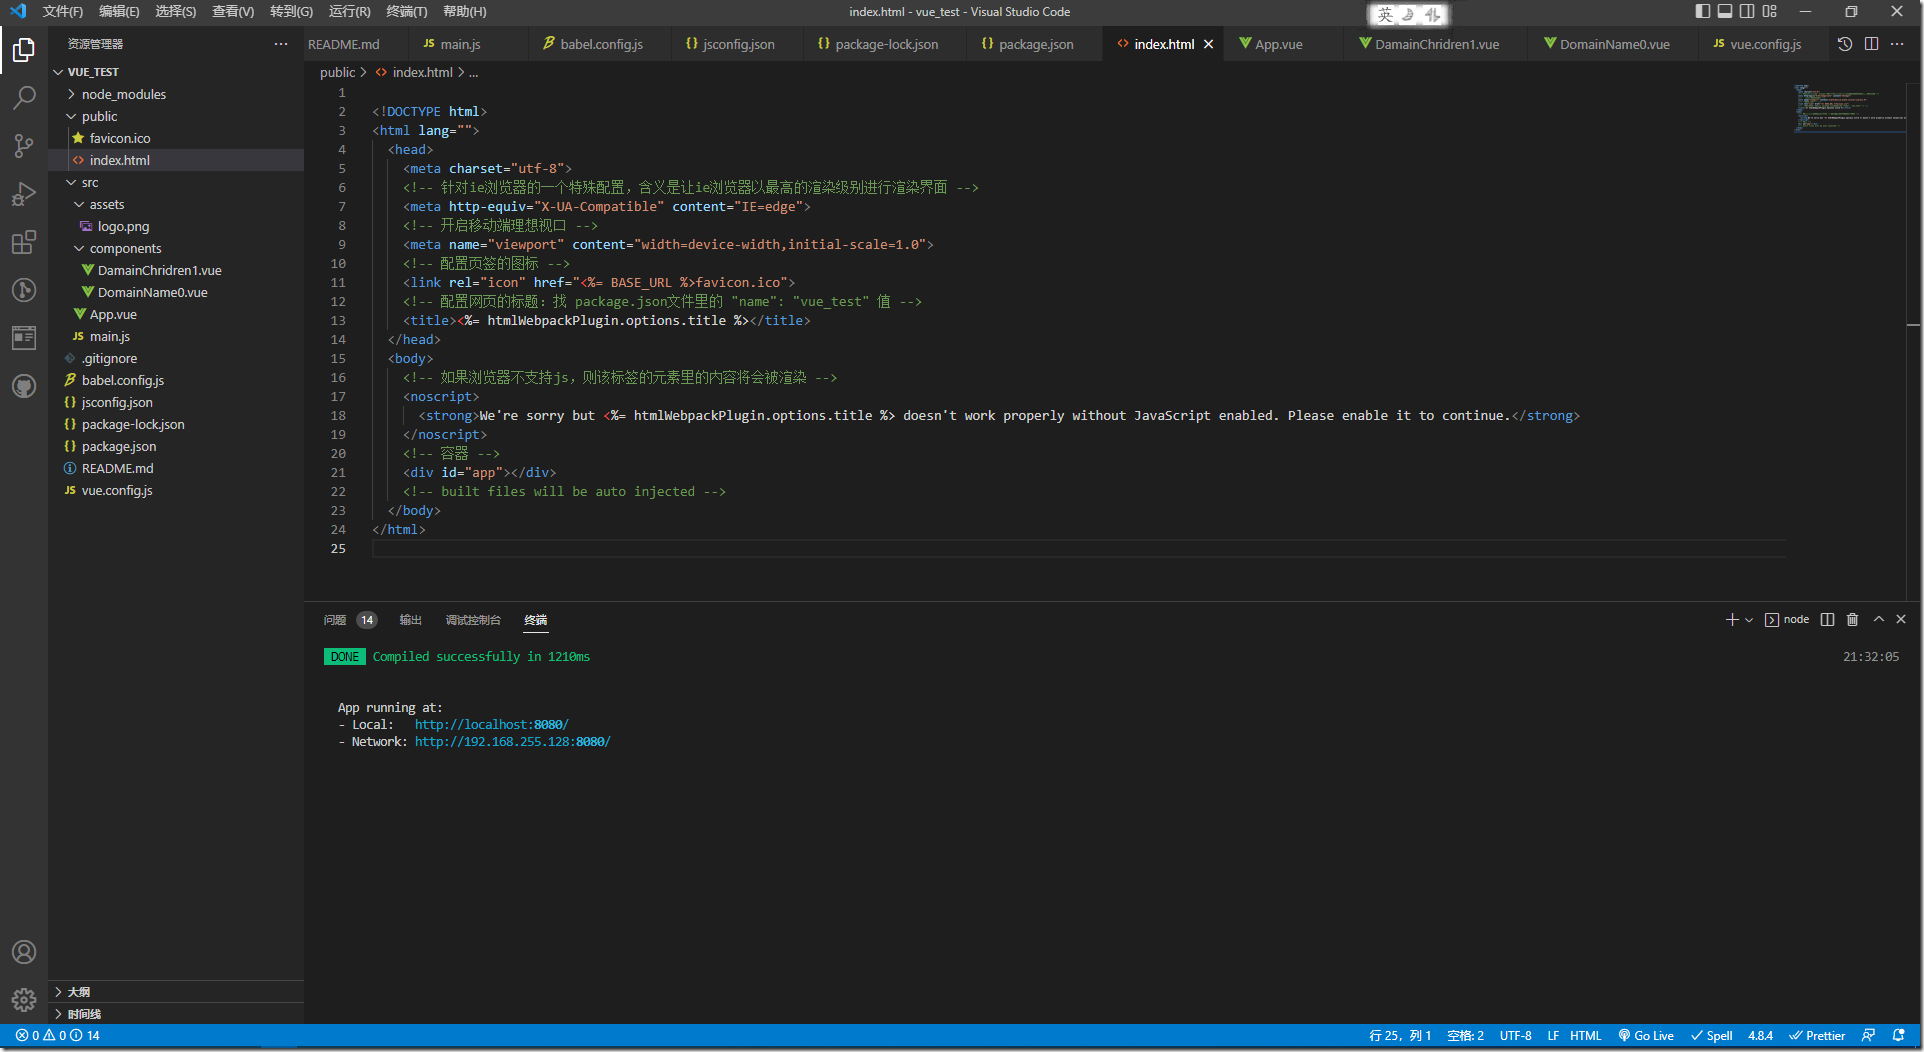Open the GitHub view in activity bar
Screen dimensions: 1924x1052
[24, 386]
